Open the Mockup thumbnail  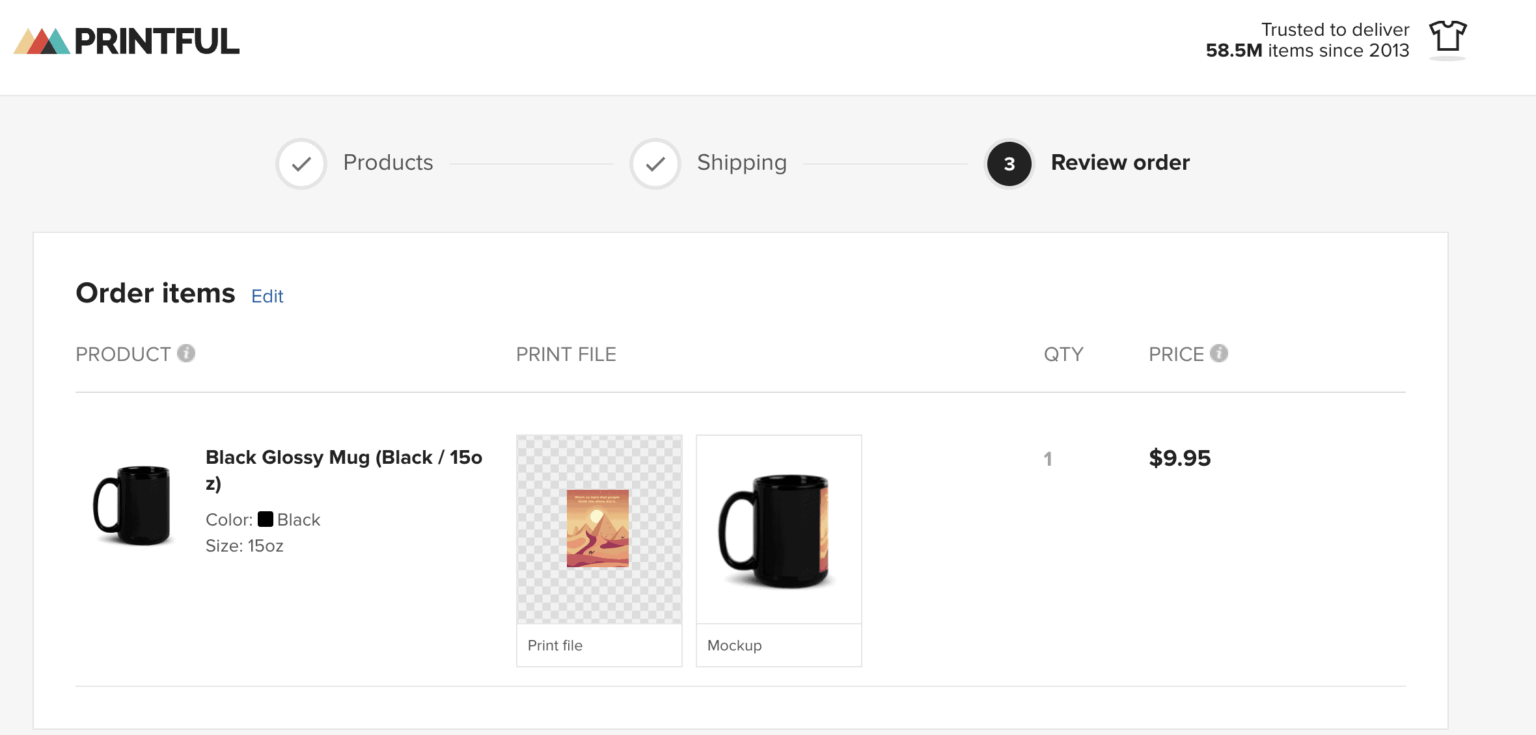778,528
